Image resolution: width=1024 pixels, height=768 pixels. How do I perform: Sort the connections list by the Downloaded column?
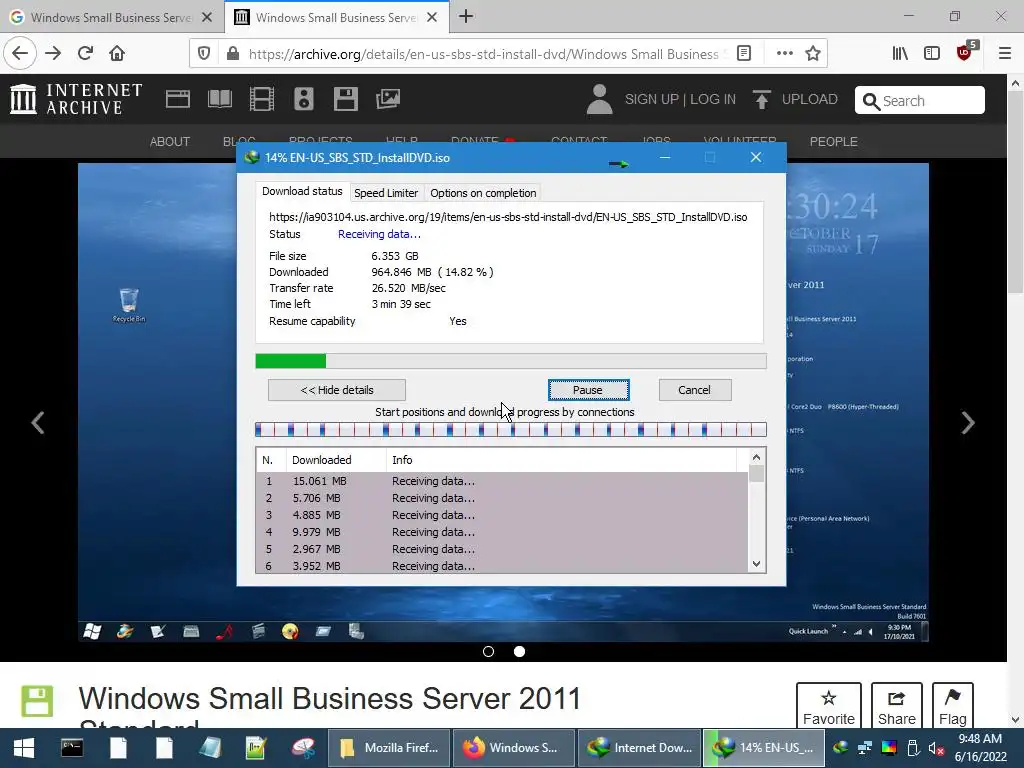tap(335, 460)
